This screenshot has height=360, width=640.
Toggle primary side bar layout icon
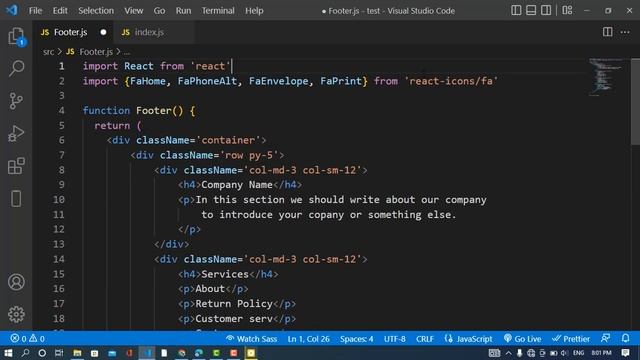(x=516, y=10)
